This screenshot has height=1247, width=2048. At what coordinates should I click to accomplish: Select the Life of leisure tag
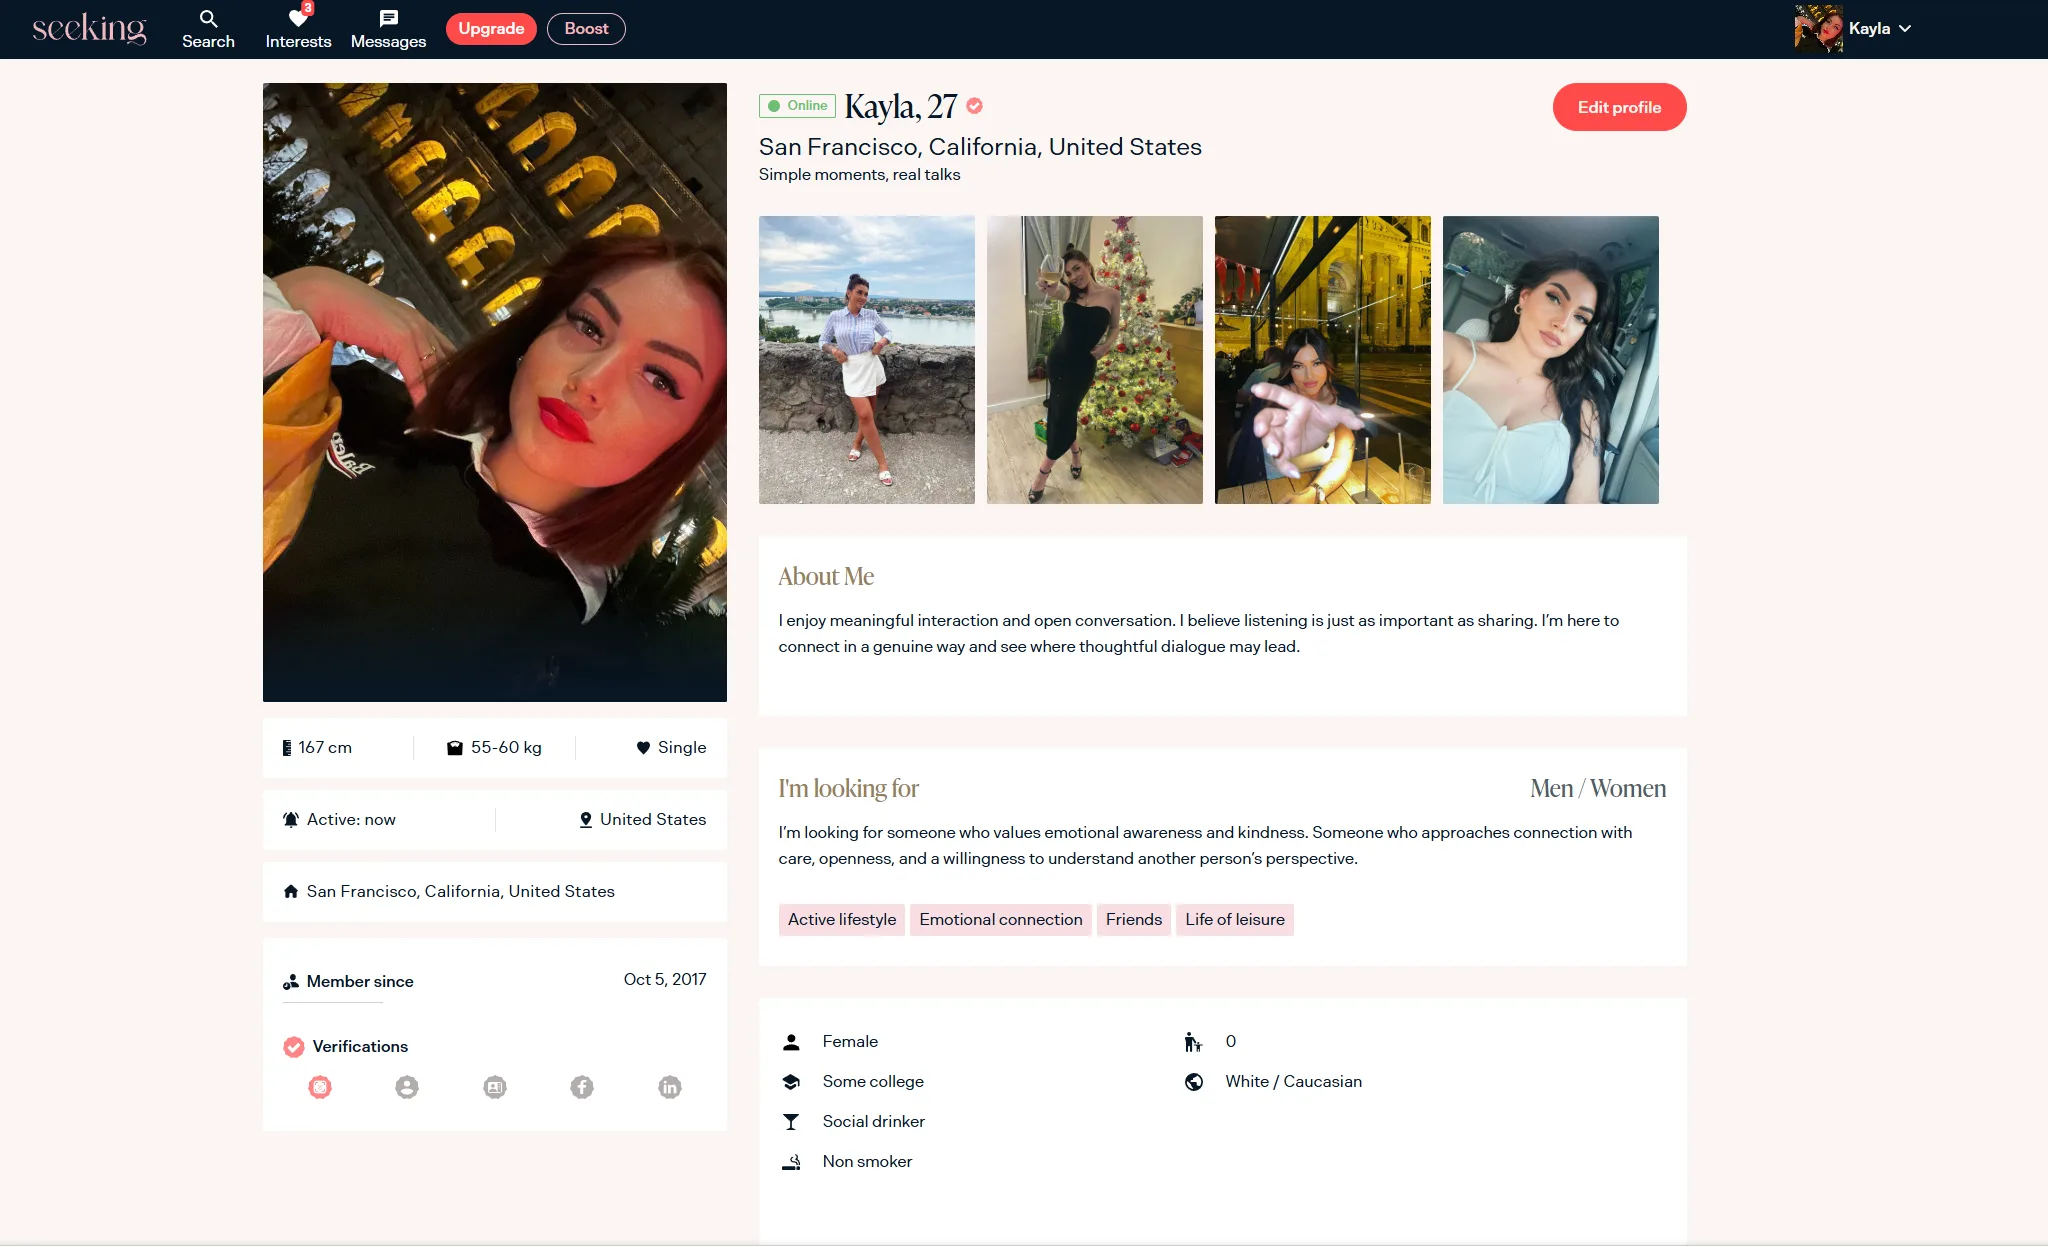point(1234,920)
